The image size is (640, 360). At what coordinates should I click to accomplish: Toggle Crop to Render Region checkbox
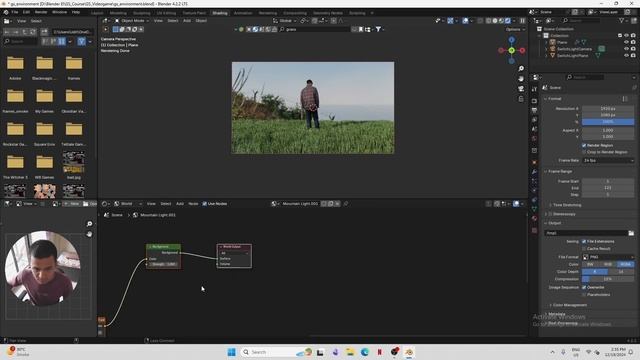[584, 152]
